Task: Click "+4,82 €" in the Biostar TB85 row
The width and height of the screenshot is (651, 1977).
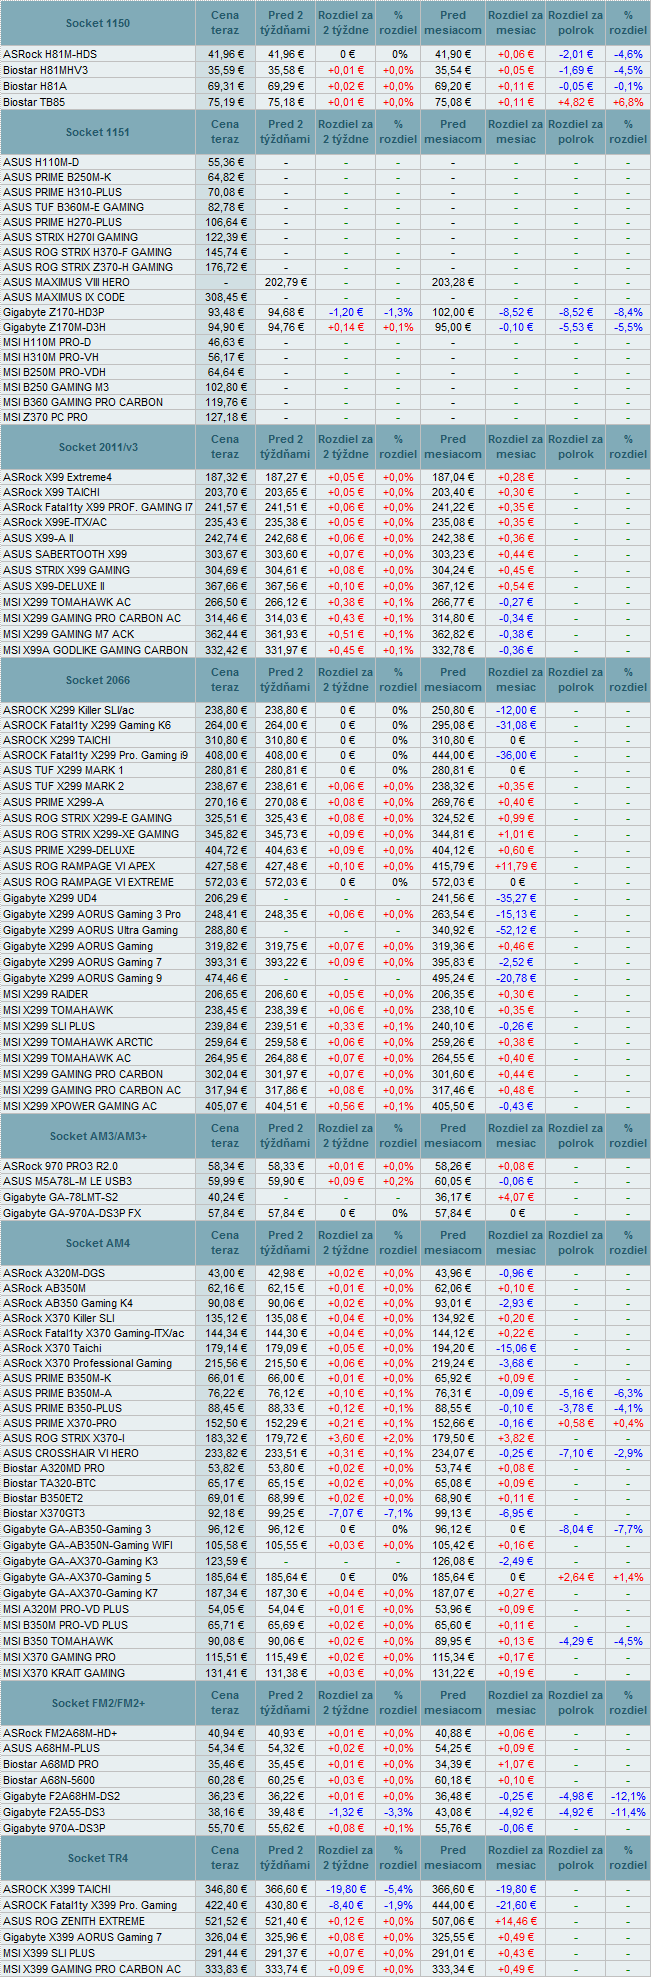Action: point(576,102)
